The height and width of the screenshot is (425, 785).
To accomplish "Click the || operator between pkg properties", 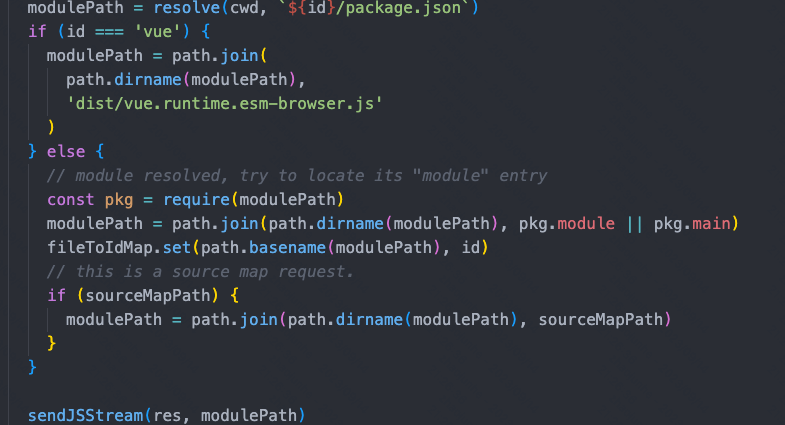I will coord(634,224).
